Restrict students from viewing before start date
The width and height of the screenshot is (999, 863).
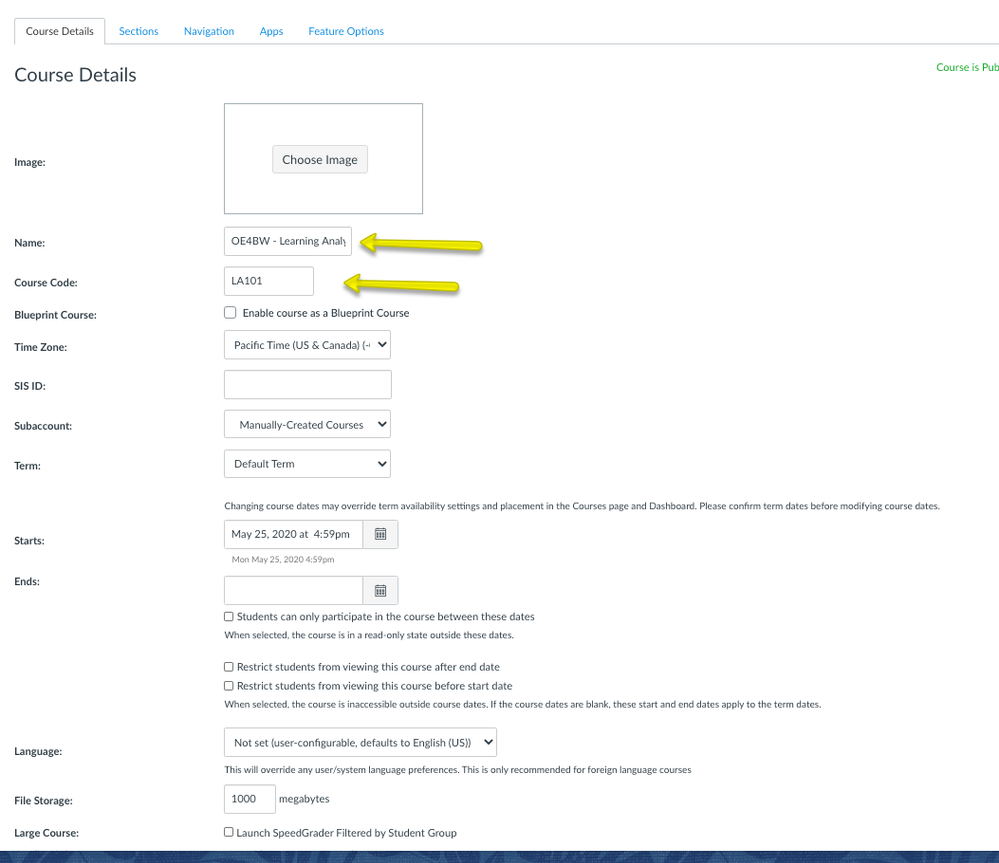(229, 686)
